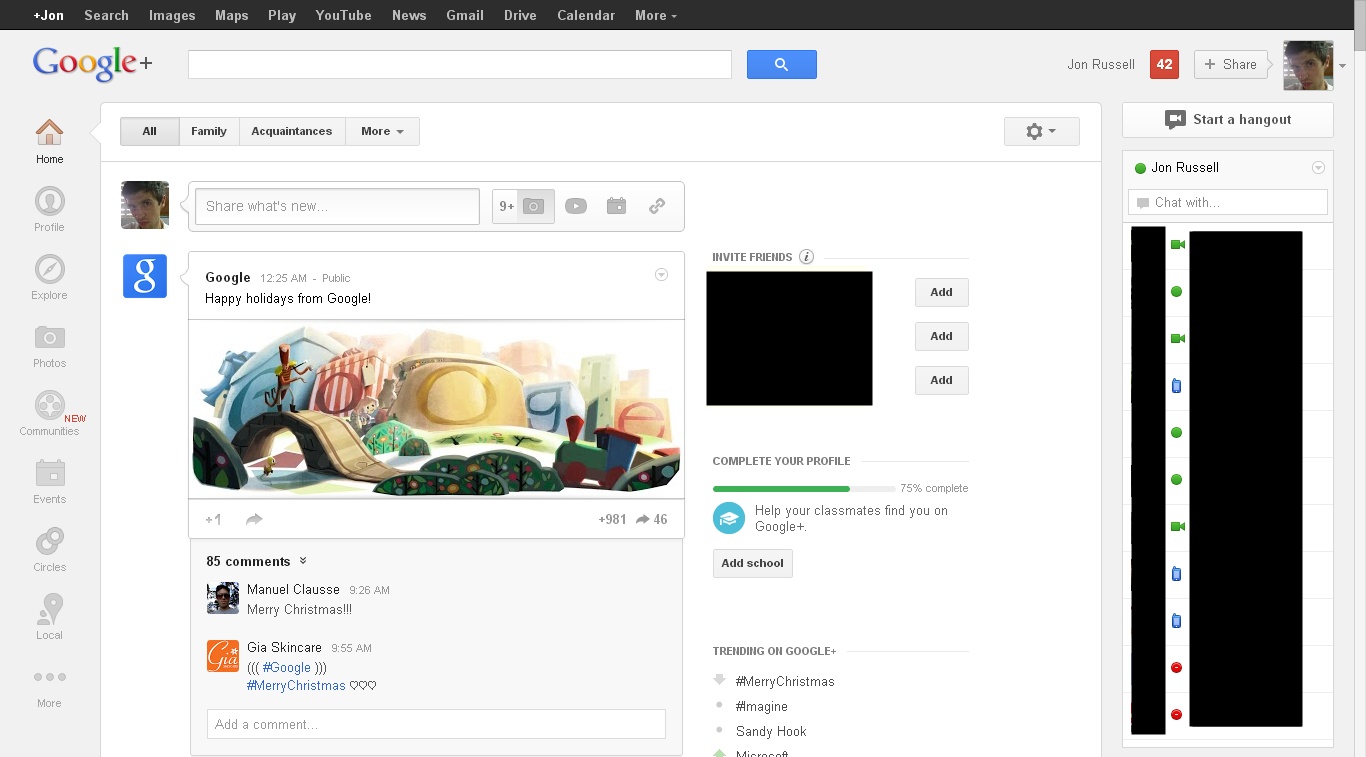Image resolution: width=1366 pixels, height=757 pixels.
Task: Create an event from share box
Action: click(616, 206)
